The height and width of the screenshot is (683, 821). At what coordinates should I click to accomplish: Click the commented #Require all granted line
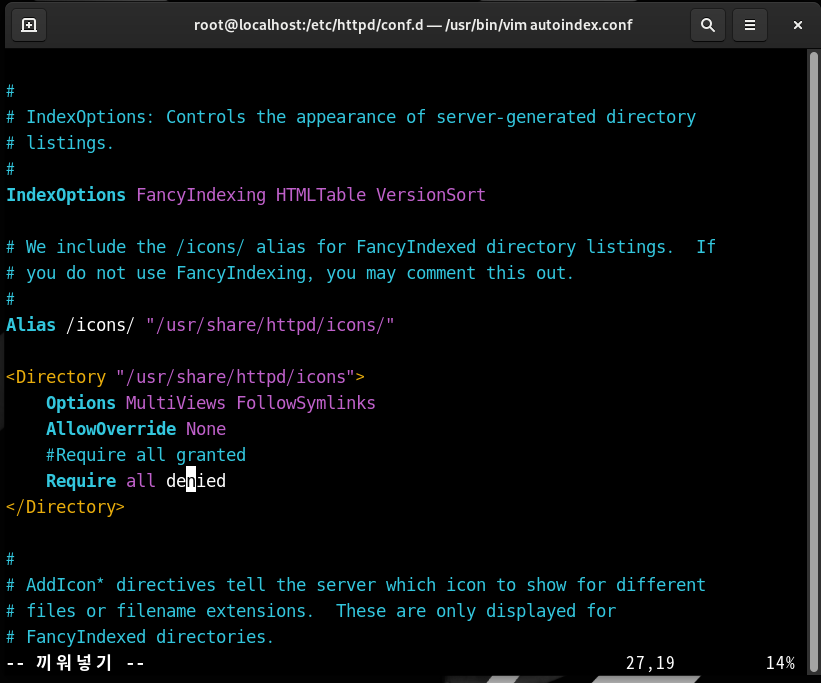[x=146, y=455]
